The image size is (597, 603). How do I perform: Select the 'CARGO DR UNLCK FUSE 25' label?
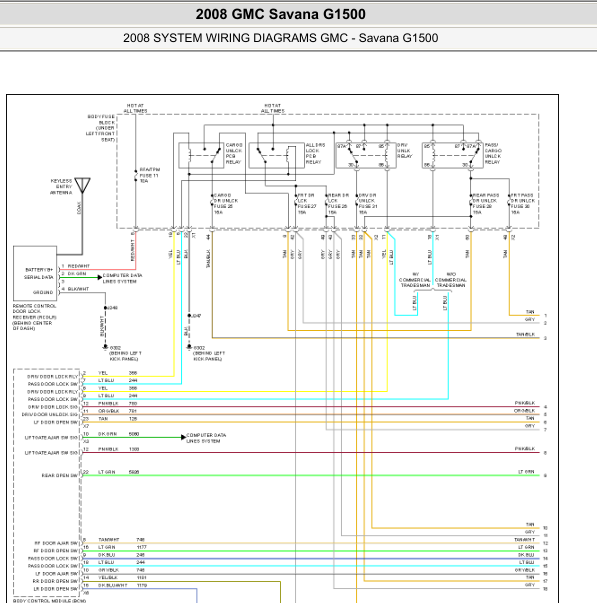(x=226, y=204)
